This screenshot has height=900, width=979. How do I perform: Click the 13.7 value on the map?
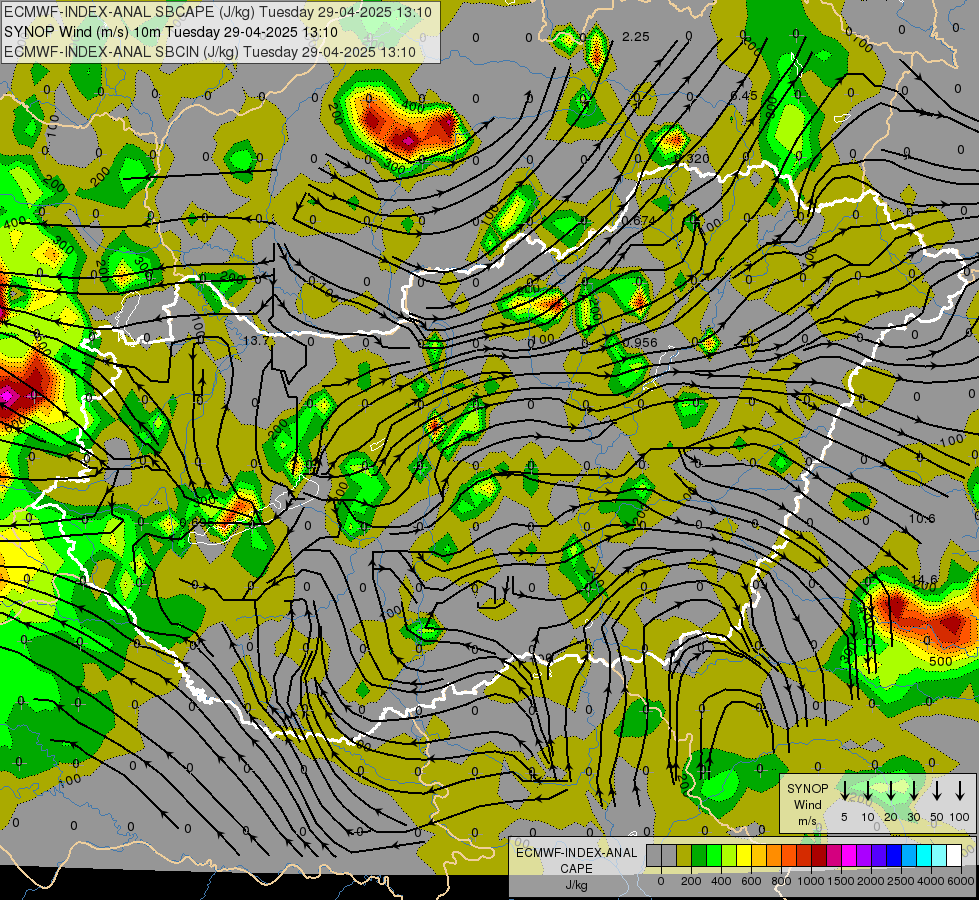[x=255, y=341]
